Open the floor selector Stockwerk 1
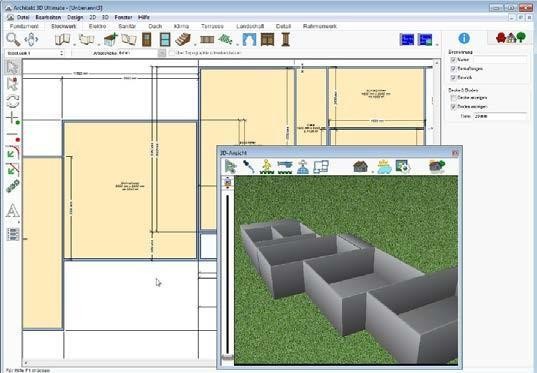This screenshot has height=373, width=537. coord(35,53)
